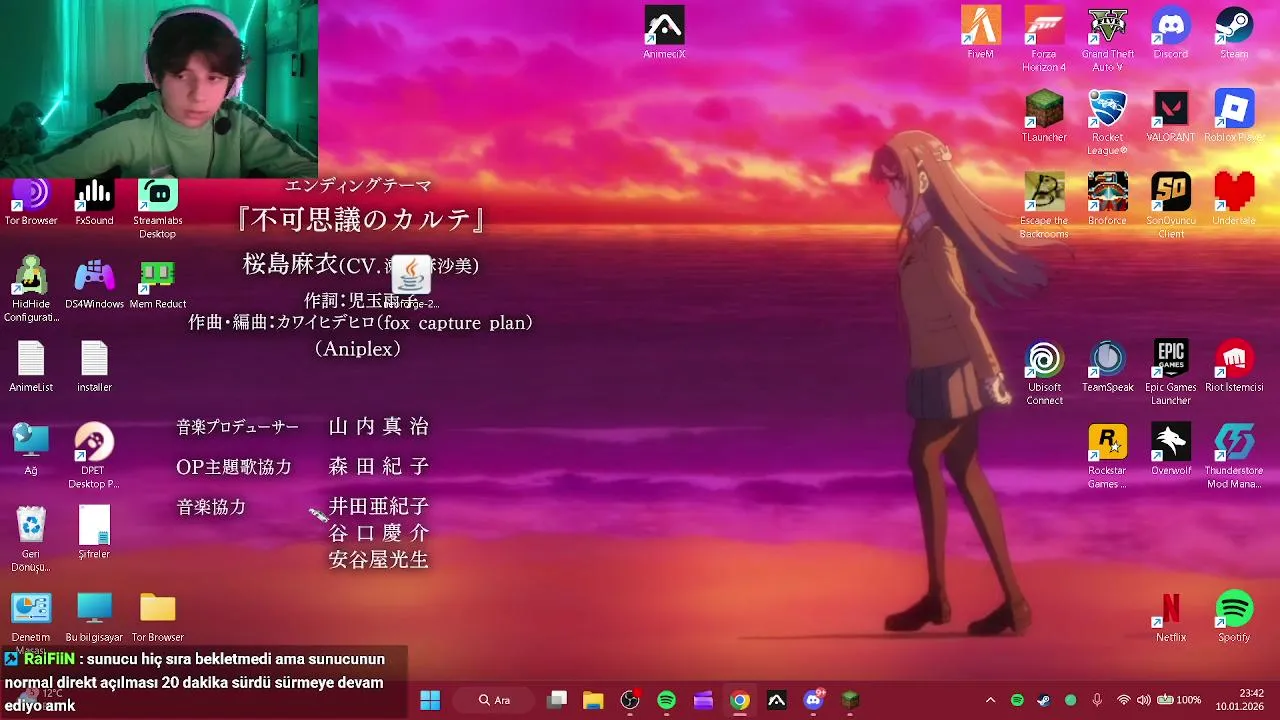Open the Bu bilgisayar icon
The width and height of the screenshot is (1280, 720).
click(94, 615)
